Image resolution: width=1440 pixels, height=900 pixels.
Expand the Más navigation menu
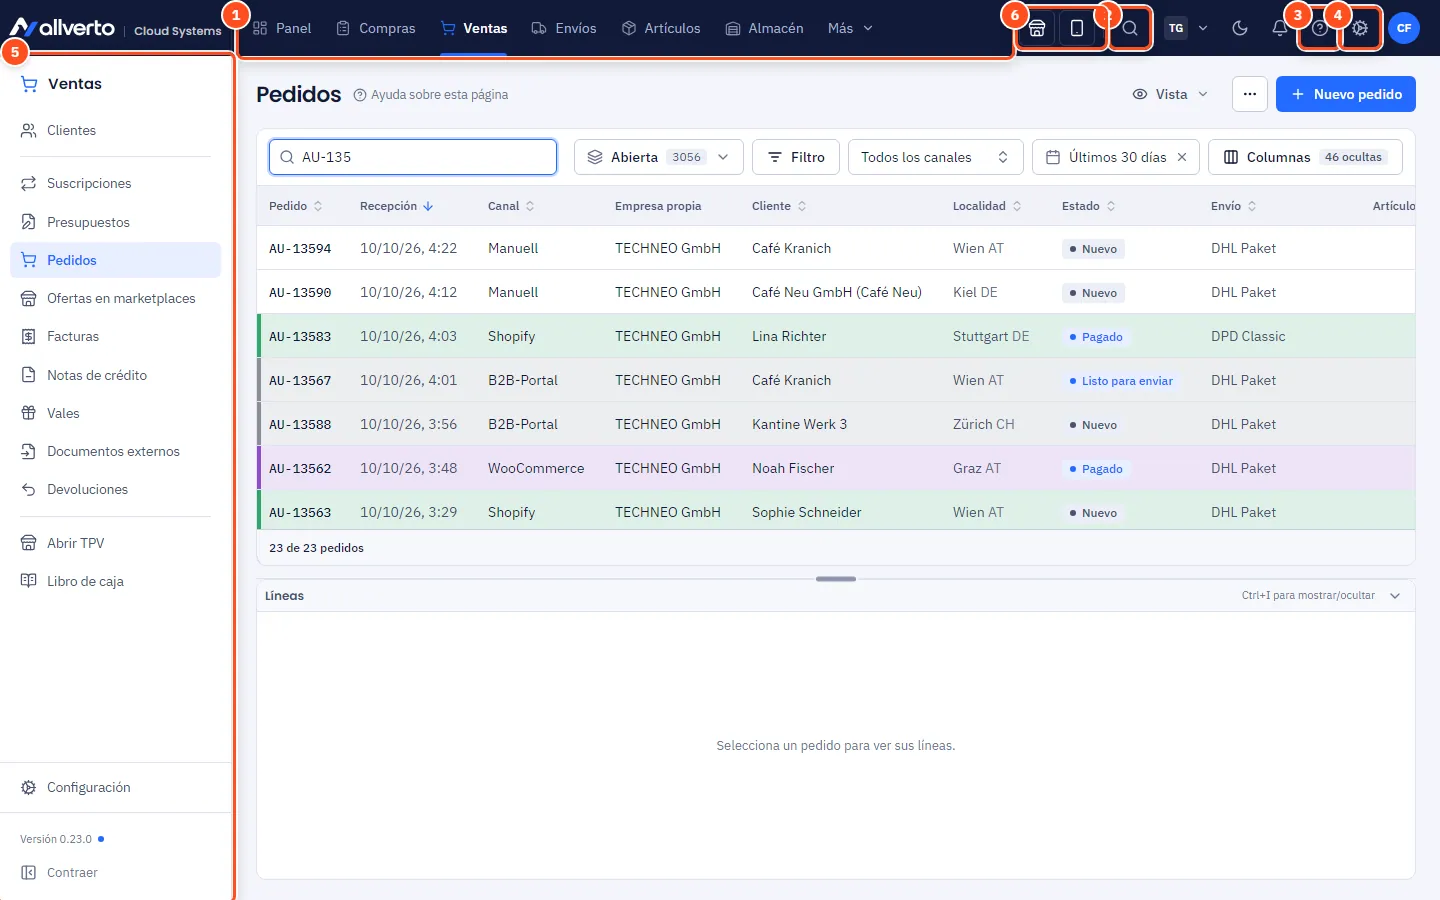850,28
